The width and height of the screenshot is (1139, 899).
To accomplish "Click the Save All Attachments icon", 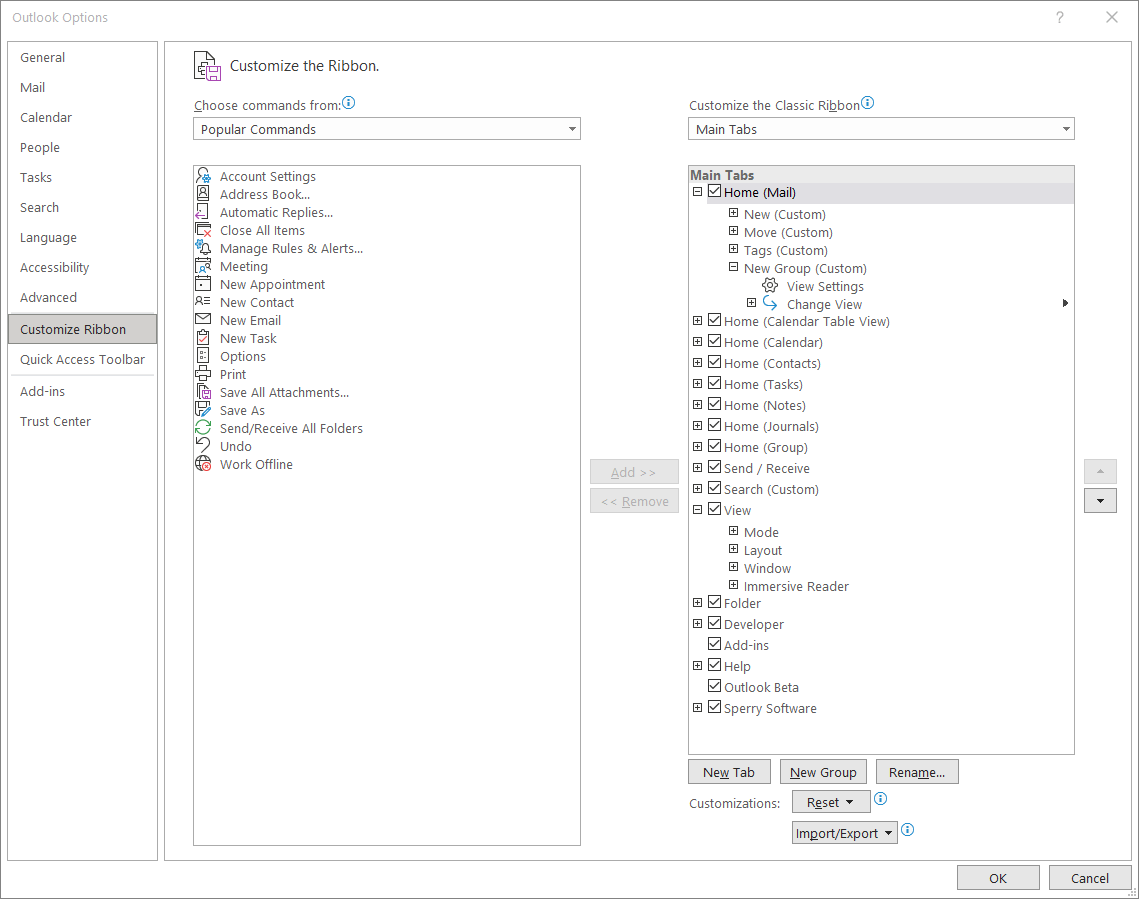I will (x=203, y=392).
